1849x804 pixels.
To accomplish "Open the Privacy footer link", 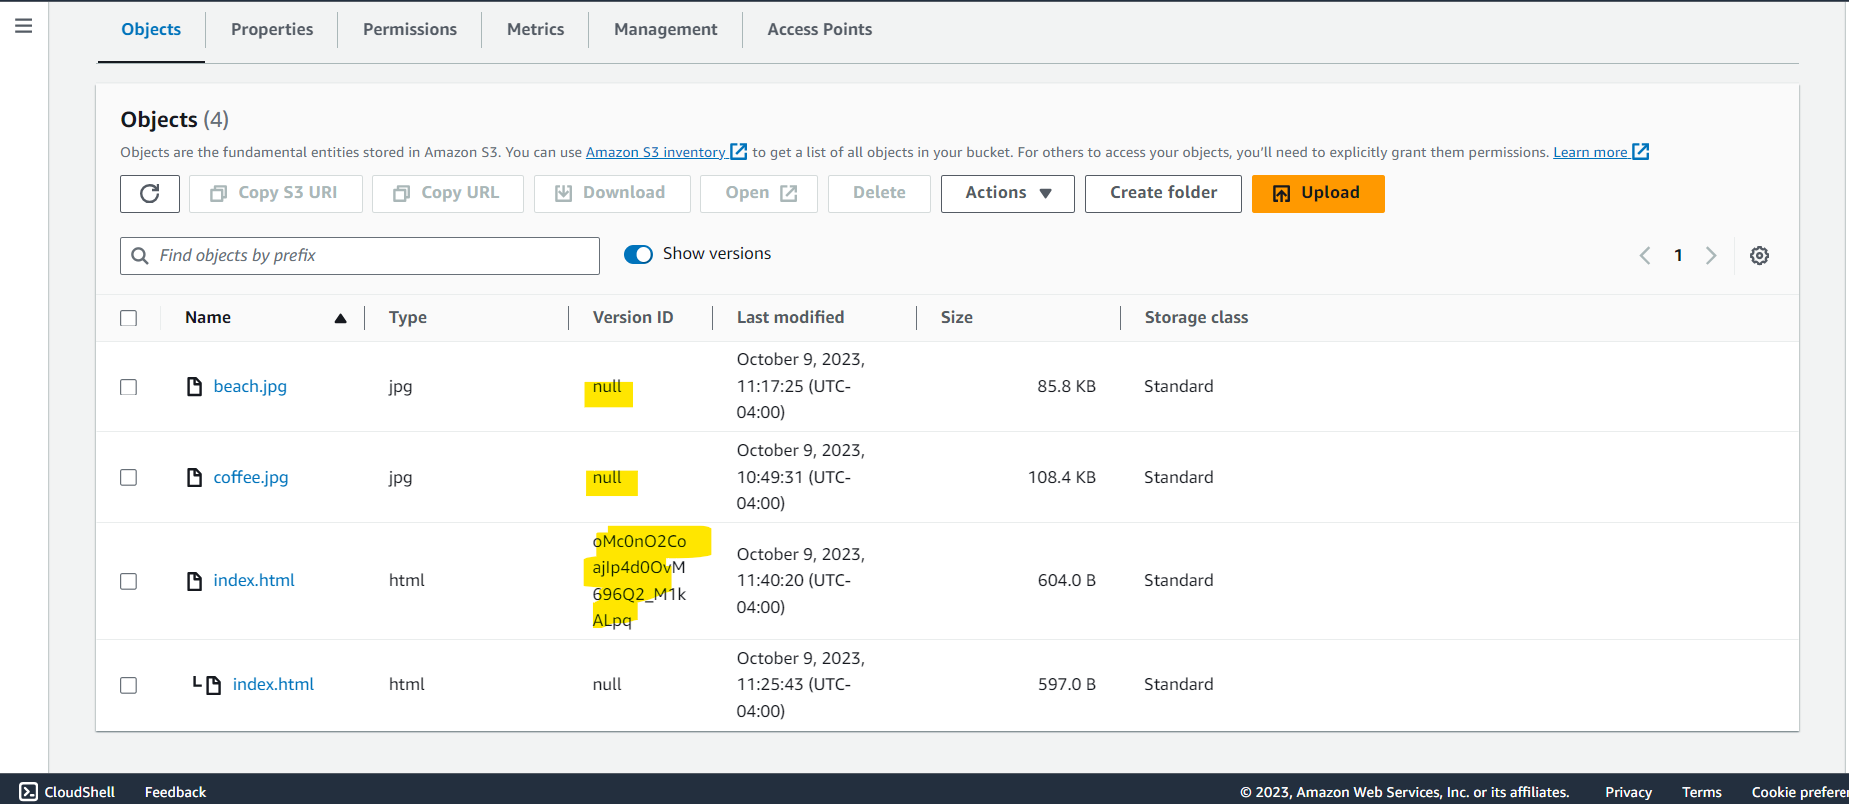I will click(1628, 792).
